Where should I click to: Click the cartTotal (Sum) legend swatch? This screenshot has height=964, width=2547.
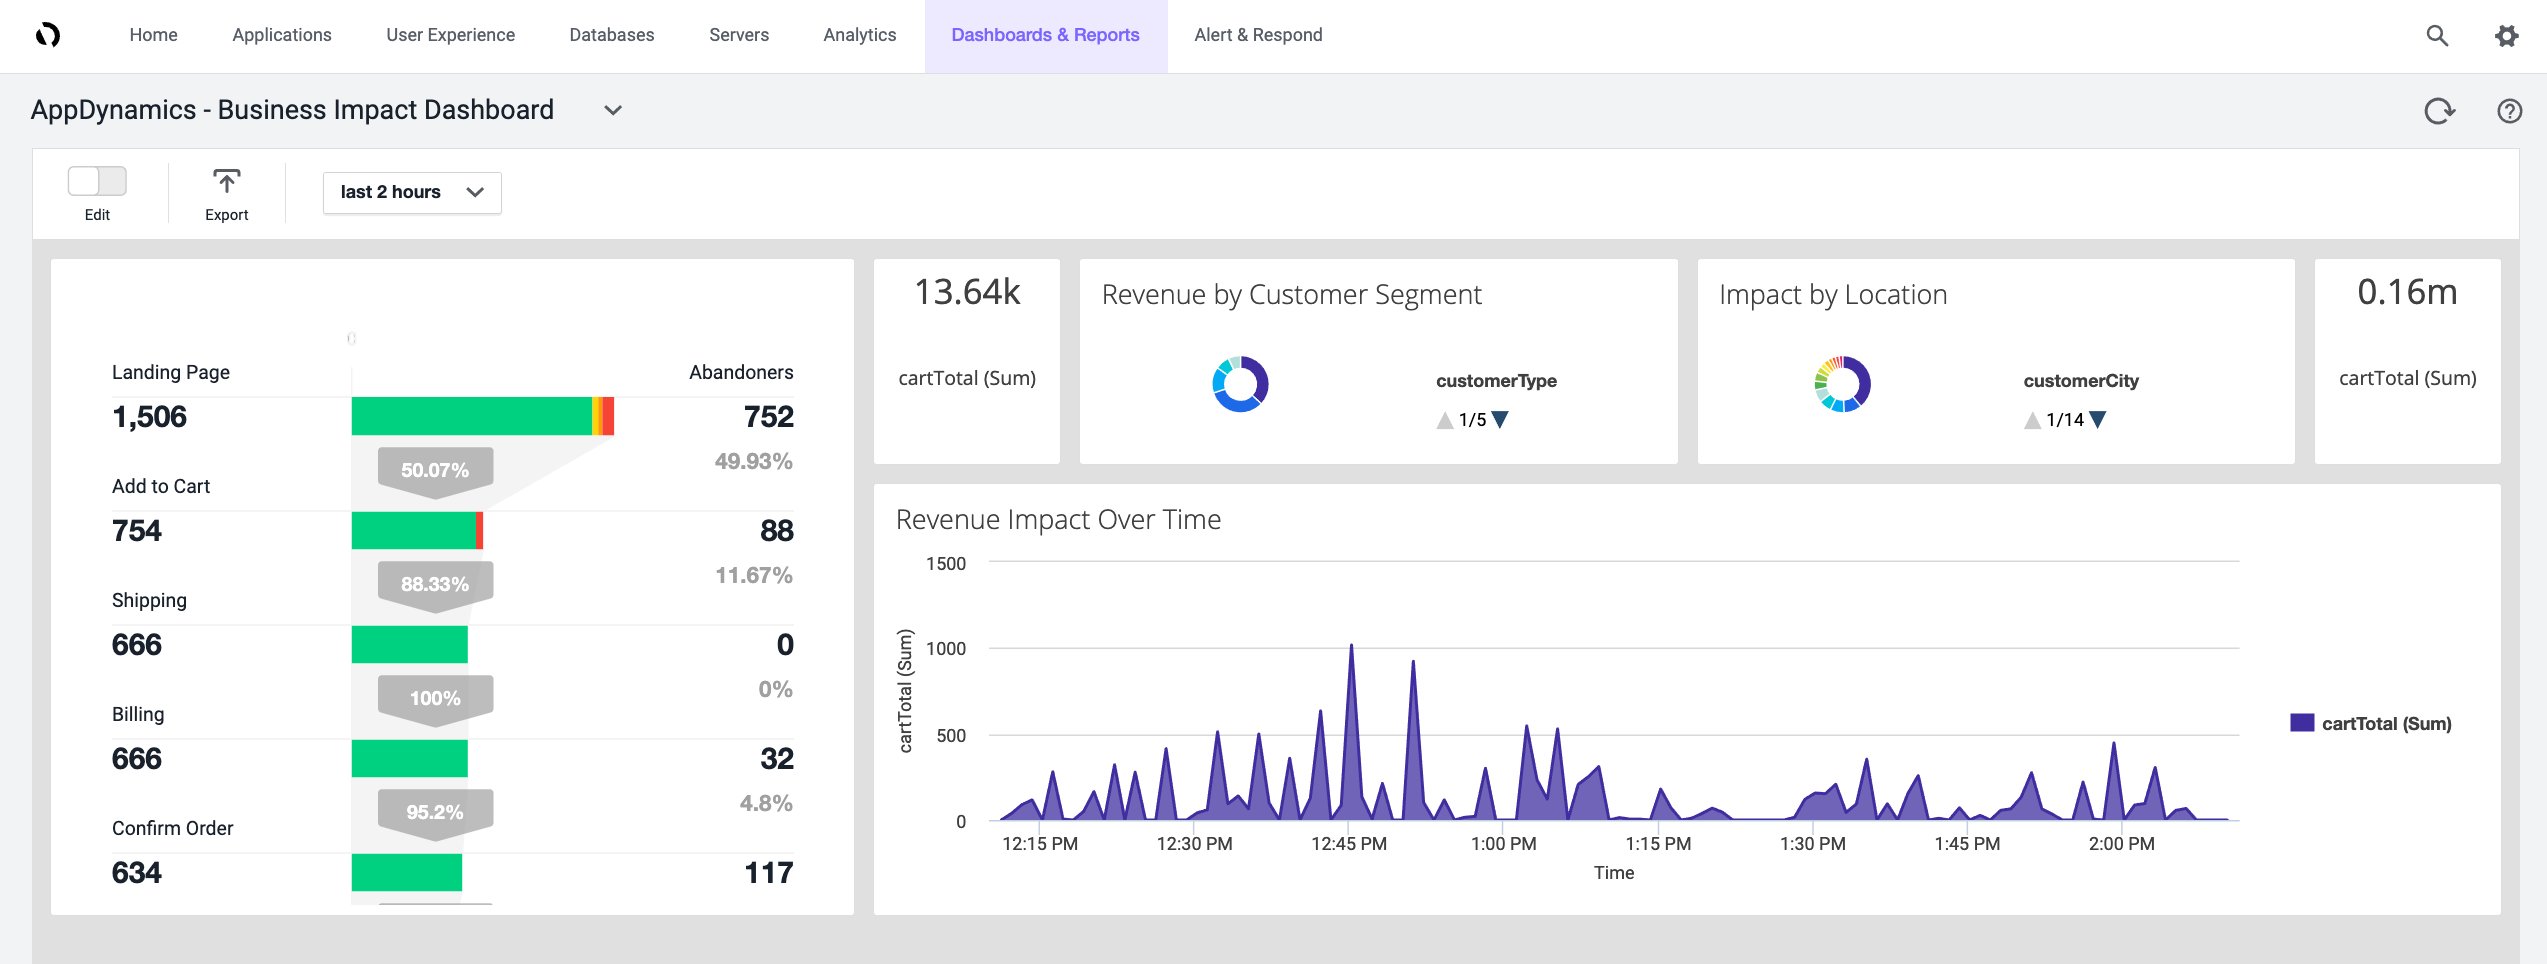click(2302, 722)
